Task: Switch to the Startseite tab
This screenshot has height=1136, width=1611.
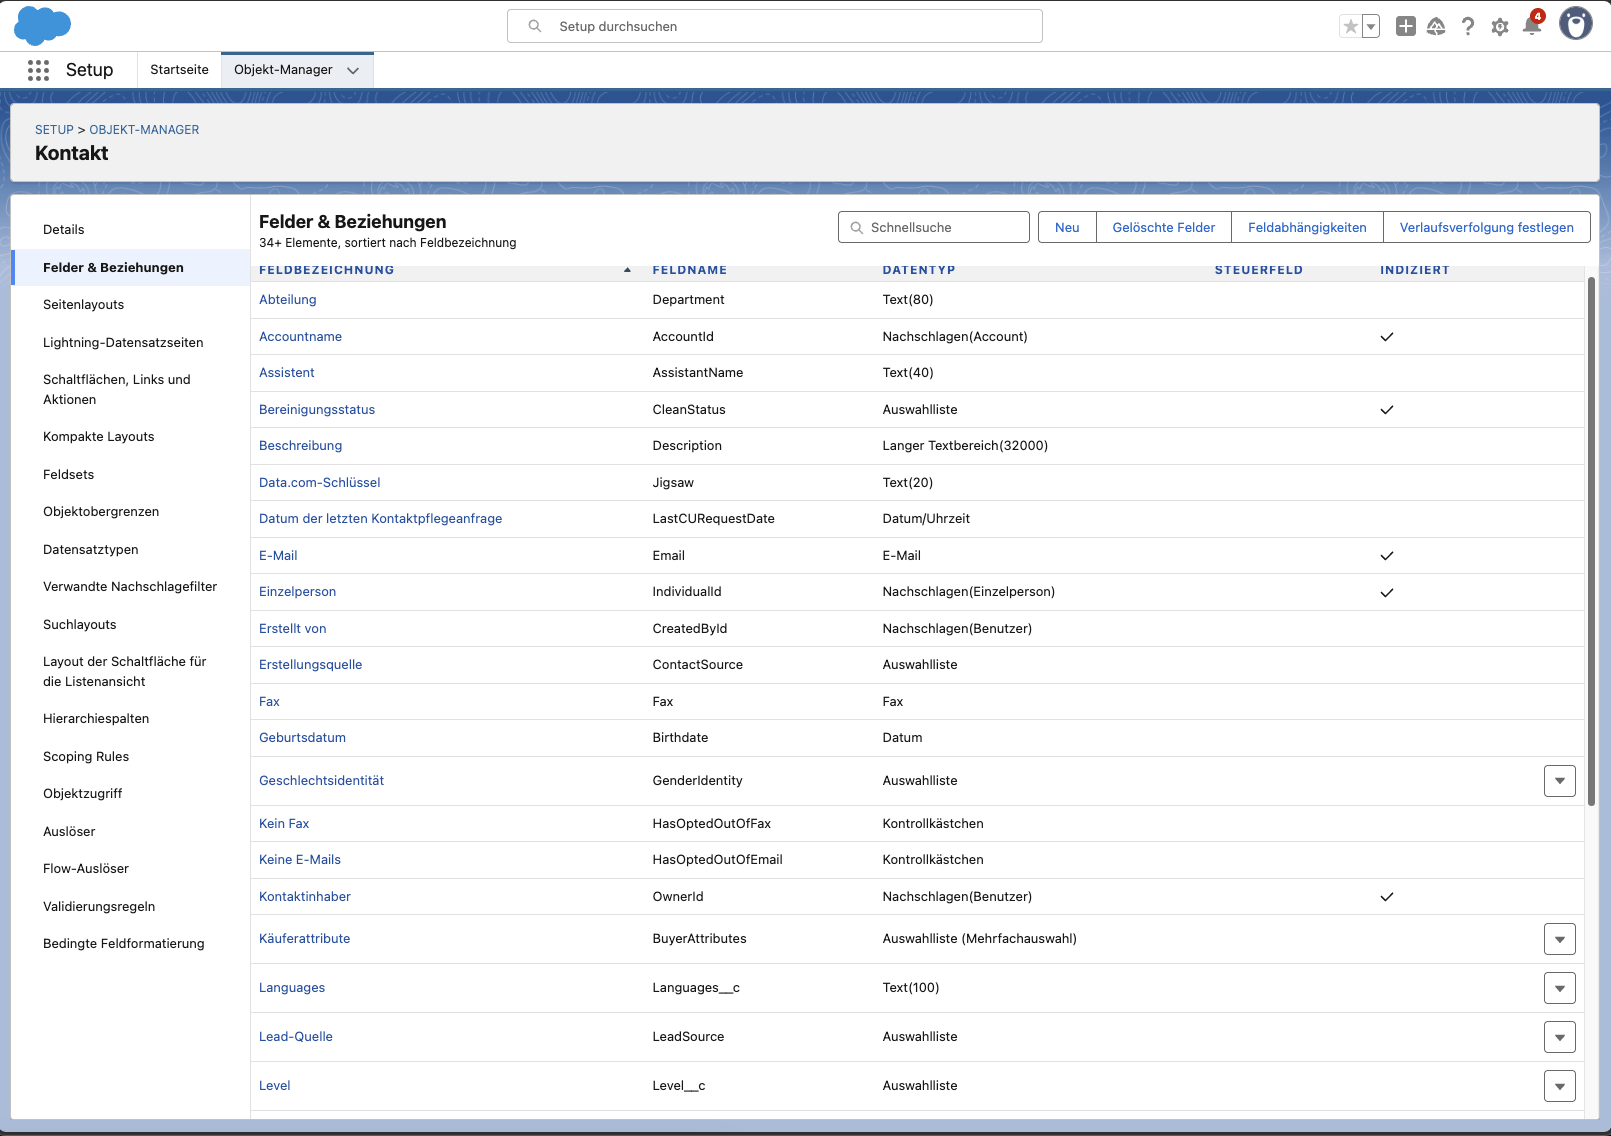Action: pyautogui.click(x=179, y=70)
